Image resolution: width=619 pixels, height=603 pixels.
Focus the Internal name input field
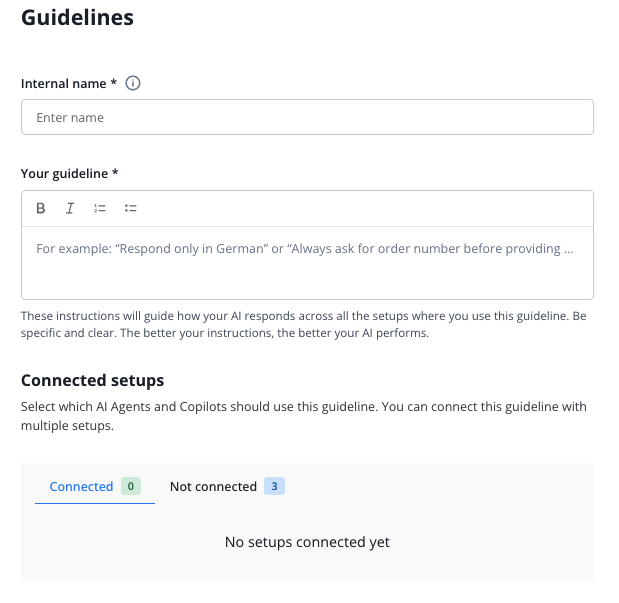point(307,117)
